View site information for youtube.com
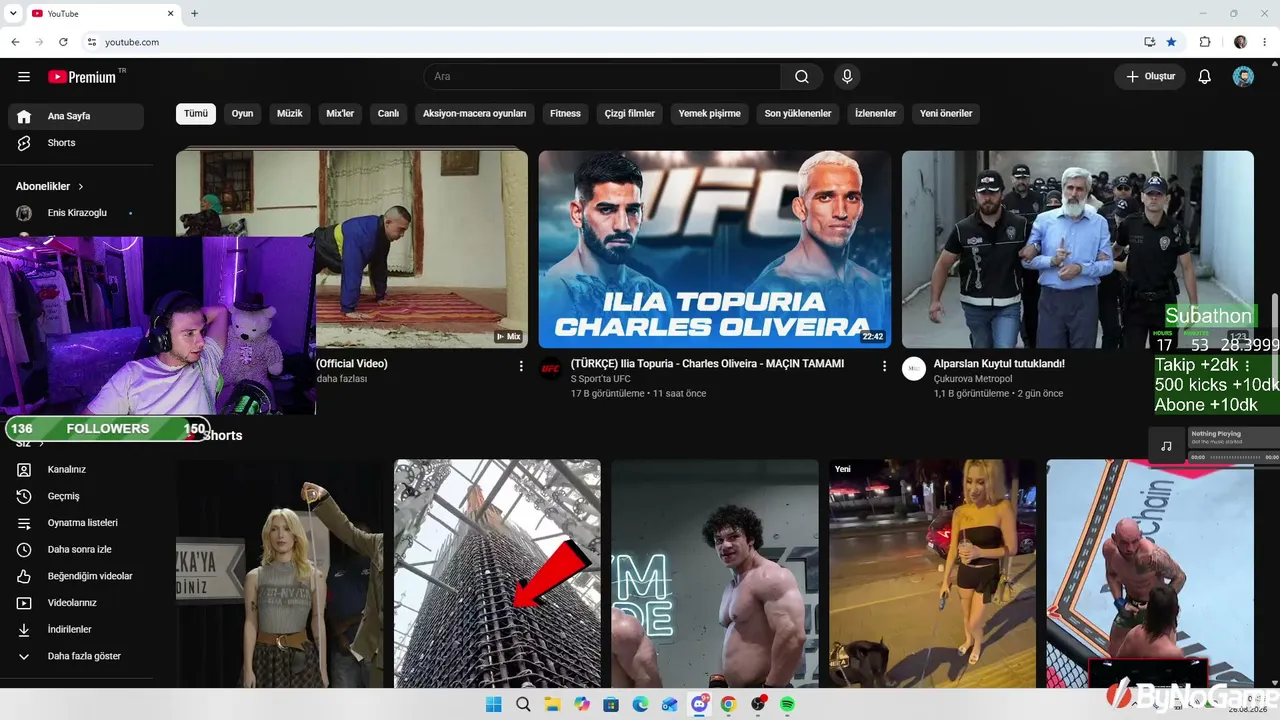Viewport: 1280px width, 720px height. pos(91,42)
